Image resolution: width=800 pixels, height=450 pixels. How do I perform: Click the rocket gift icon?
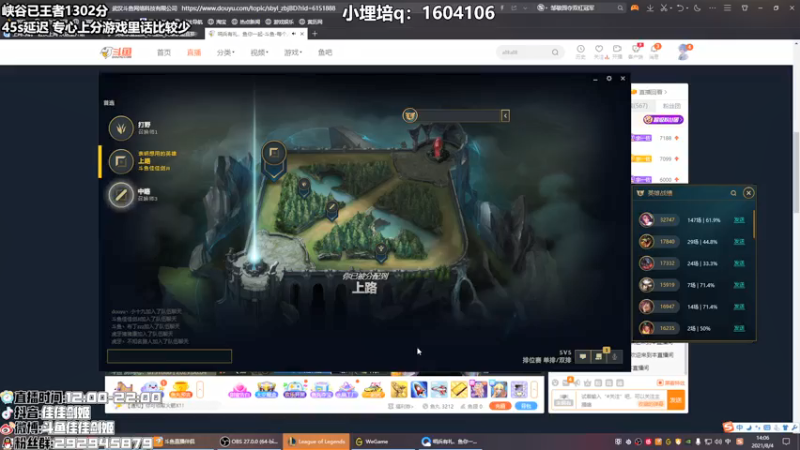click(419, 389)
